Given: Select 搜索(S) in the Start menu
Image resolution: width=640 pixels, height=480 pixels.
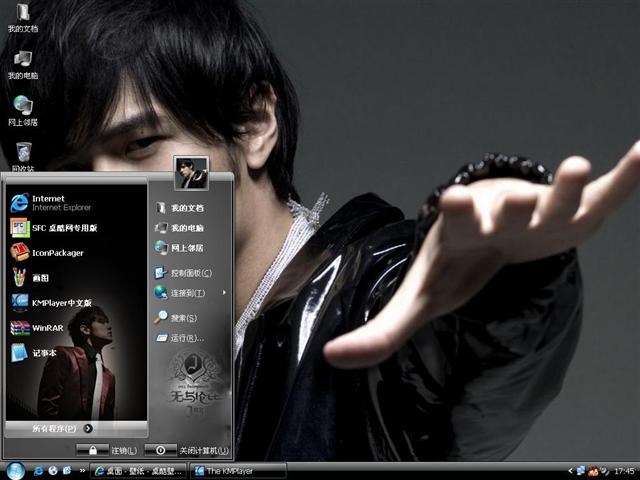Looking at the screenshot, I should pos(180,318).
